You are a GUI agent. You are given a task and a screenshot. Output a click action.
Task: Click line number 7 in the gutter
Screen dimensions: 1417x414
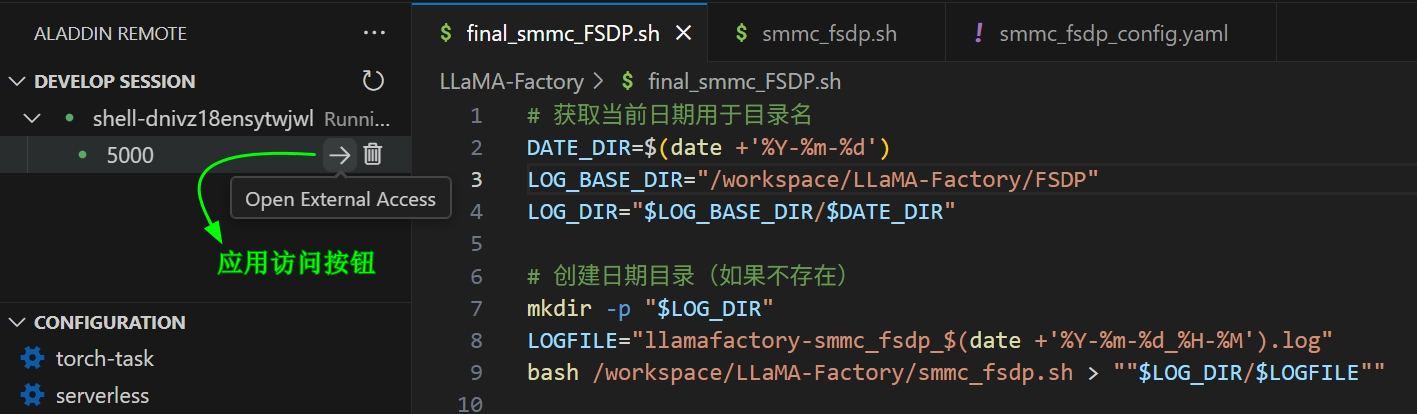pos(475,307)
